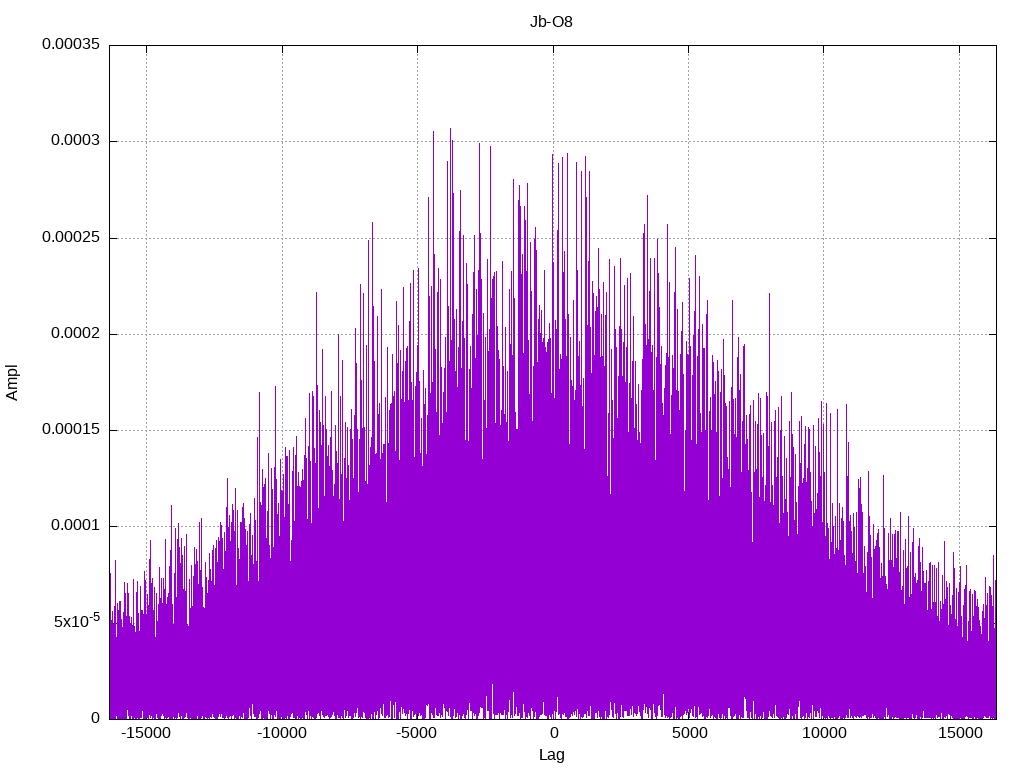The width and height of the screenshot is (1024, 768).
Task: Click the 10000 x-axis tick label
Action: (824, 733)
